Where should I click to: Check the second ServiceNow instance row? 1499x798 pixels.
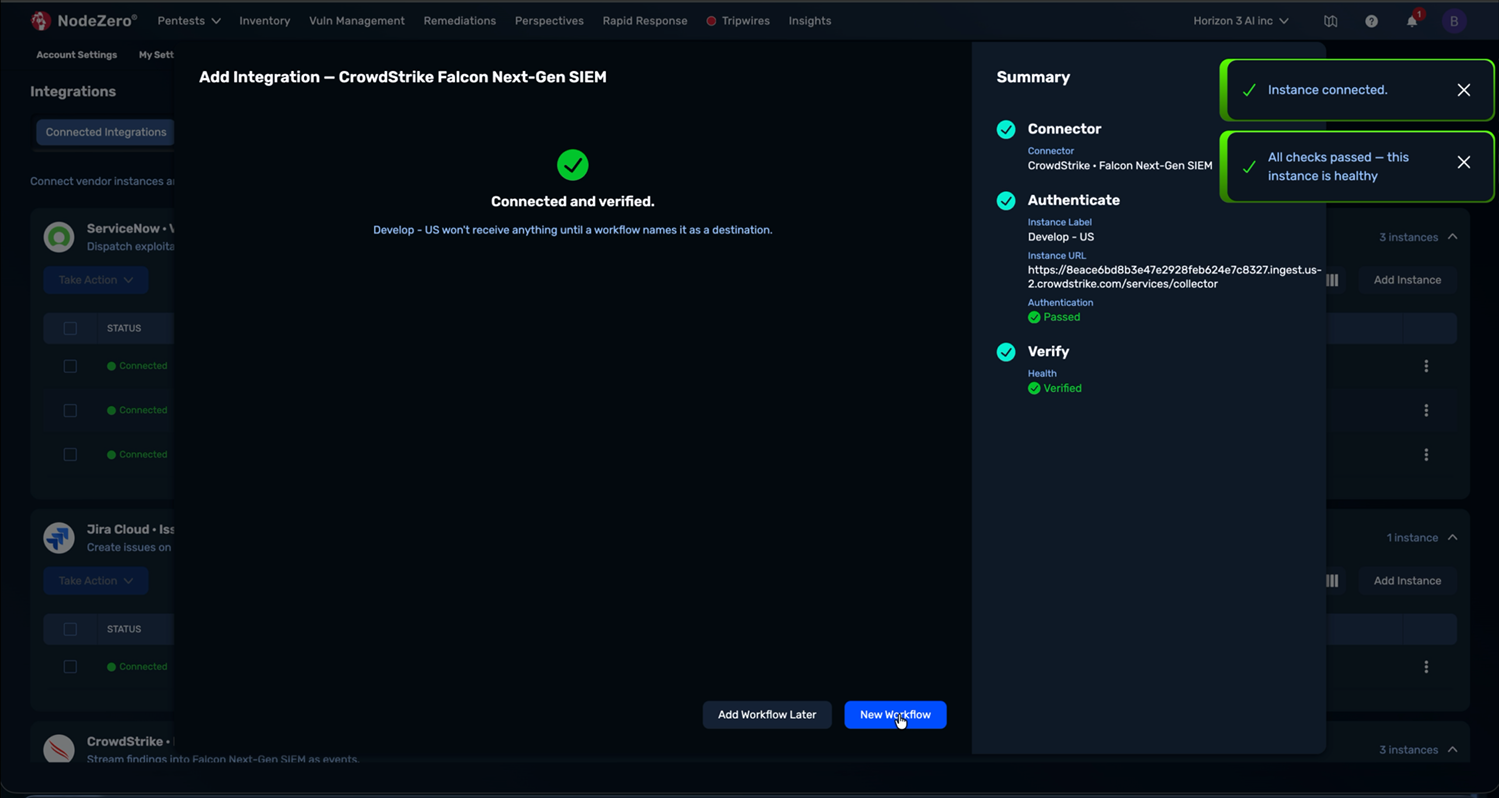click(x=70, y=410)
